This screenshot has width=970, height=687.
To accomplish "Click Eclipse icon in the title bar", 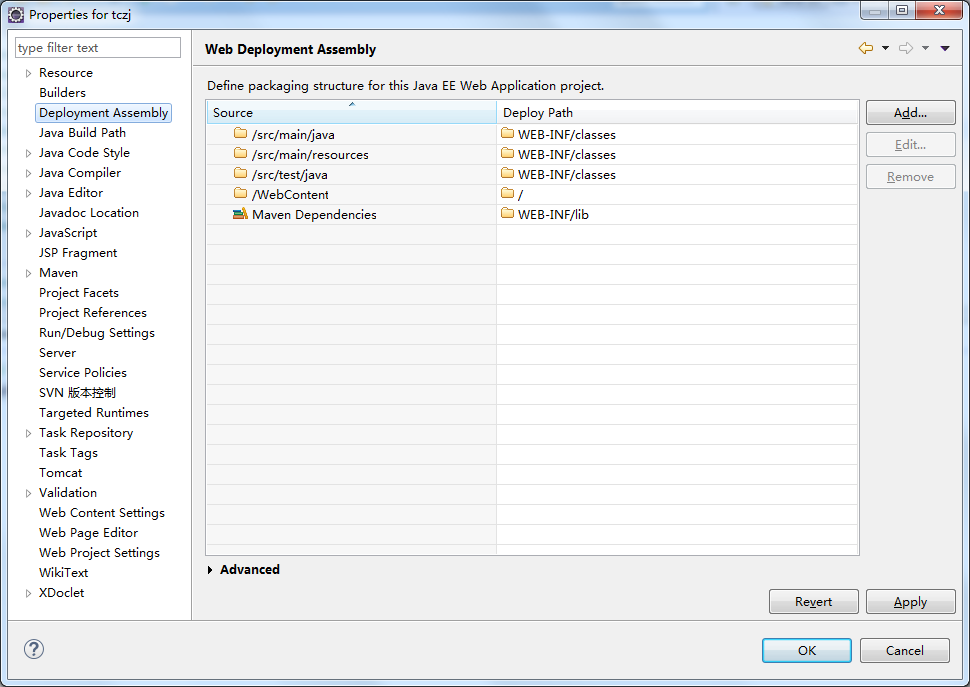I will click(16, 14).
